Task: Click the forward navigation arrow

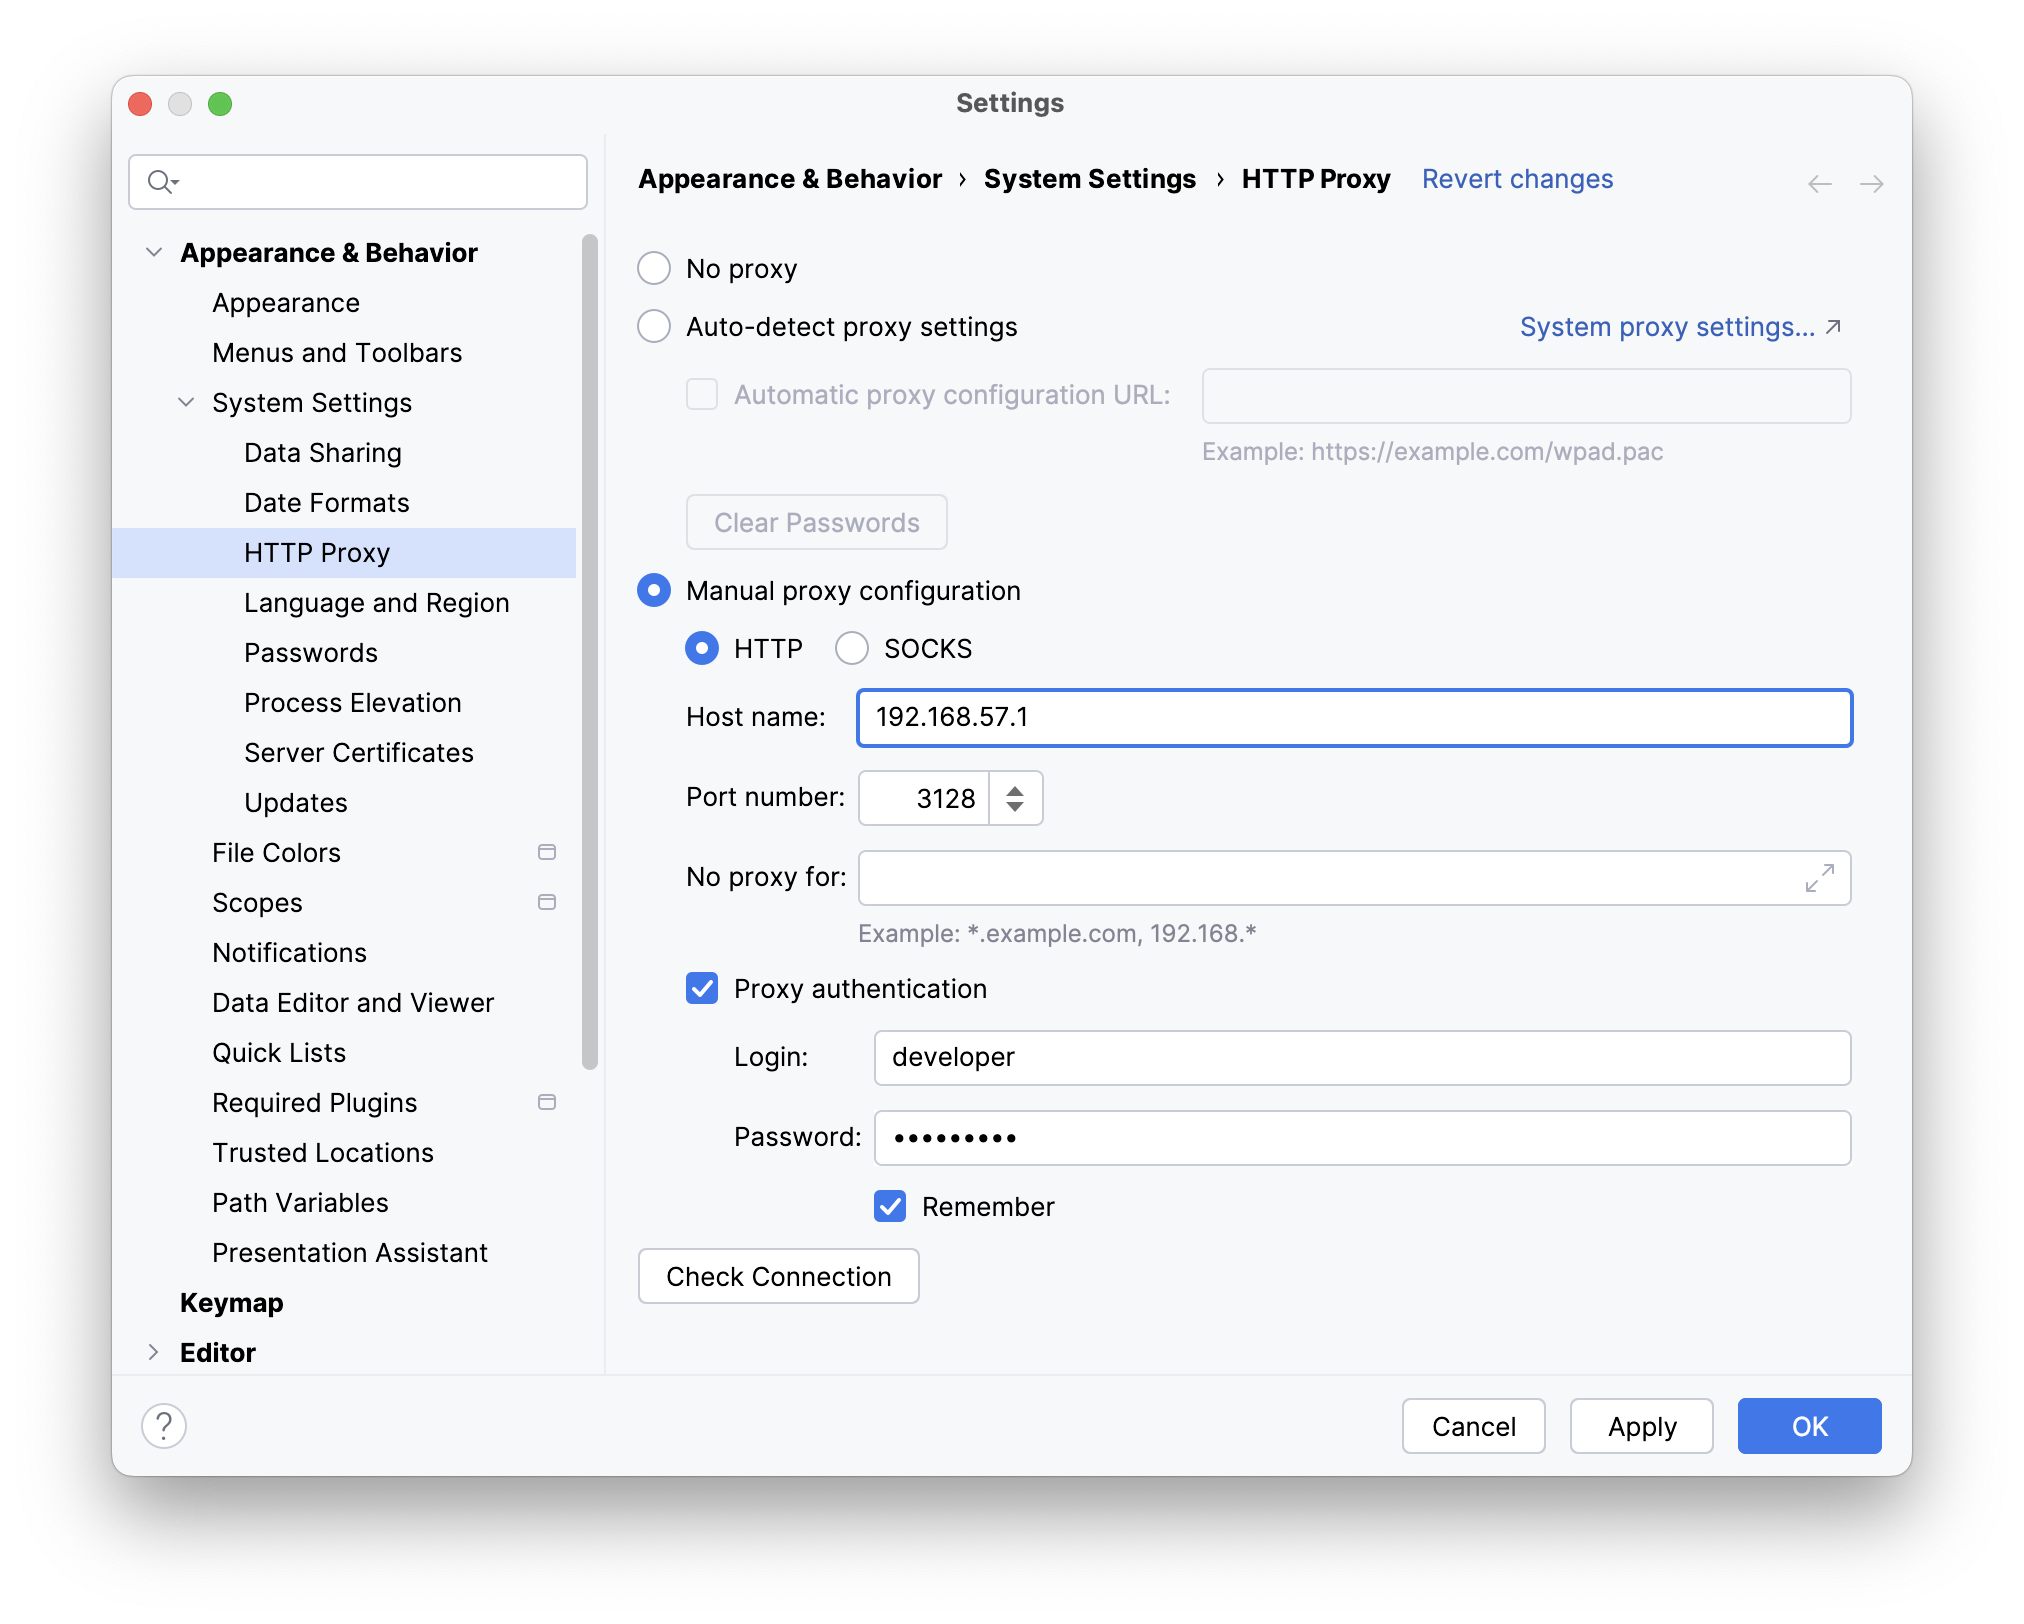Action: tap(1871, 184)
